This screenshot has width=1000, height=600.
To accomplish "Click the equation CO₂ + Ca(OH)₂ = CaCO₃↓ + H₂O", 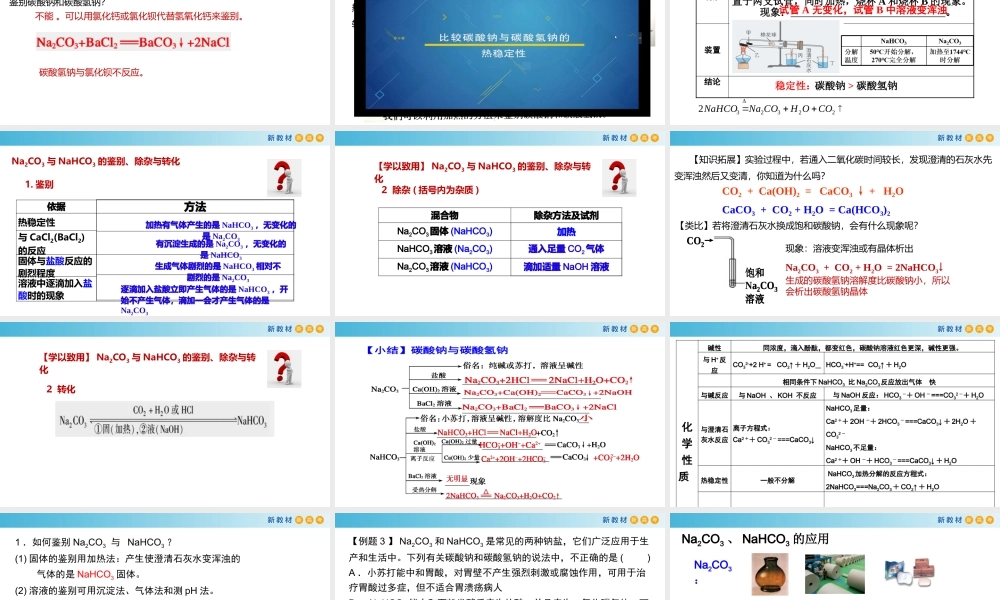I will pos(812,191).
